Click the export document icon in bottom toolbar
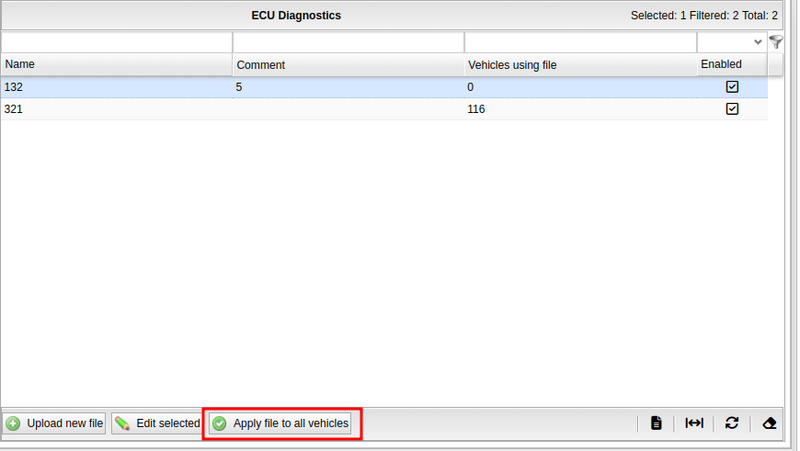The image size is (800, 451). [x=656, y=423]
